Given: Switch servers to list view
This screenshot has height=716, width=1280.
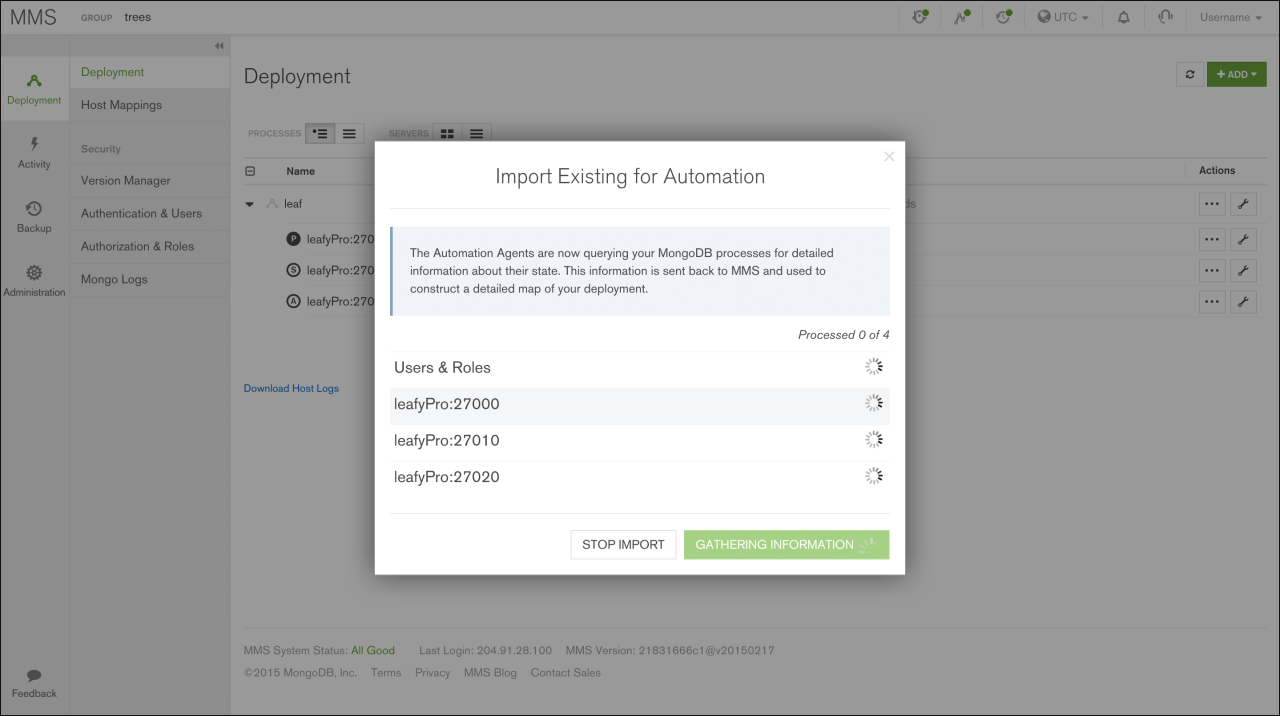Looking at the screenshot, I should point(476,133).
